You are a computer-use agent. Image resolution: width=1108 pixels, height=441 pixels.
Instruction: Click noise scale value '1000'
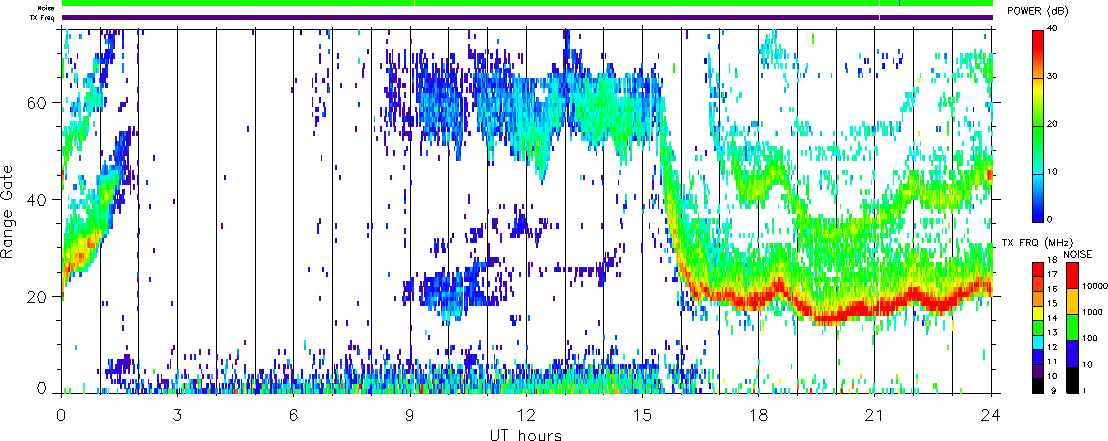click(1090, 310)
